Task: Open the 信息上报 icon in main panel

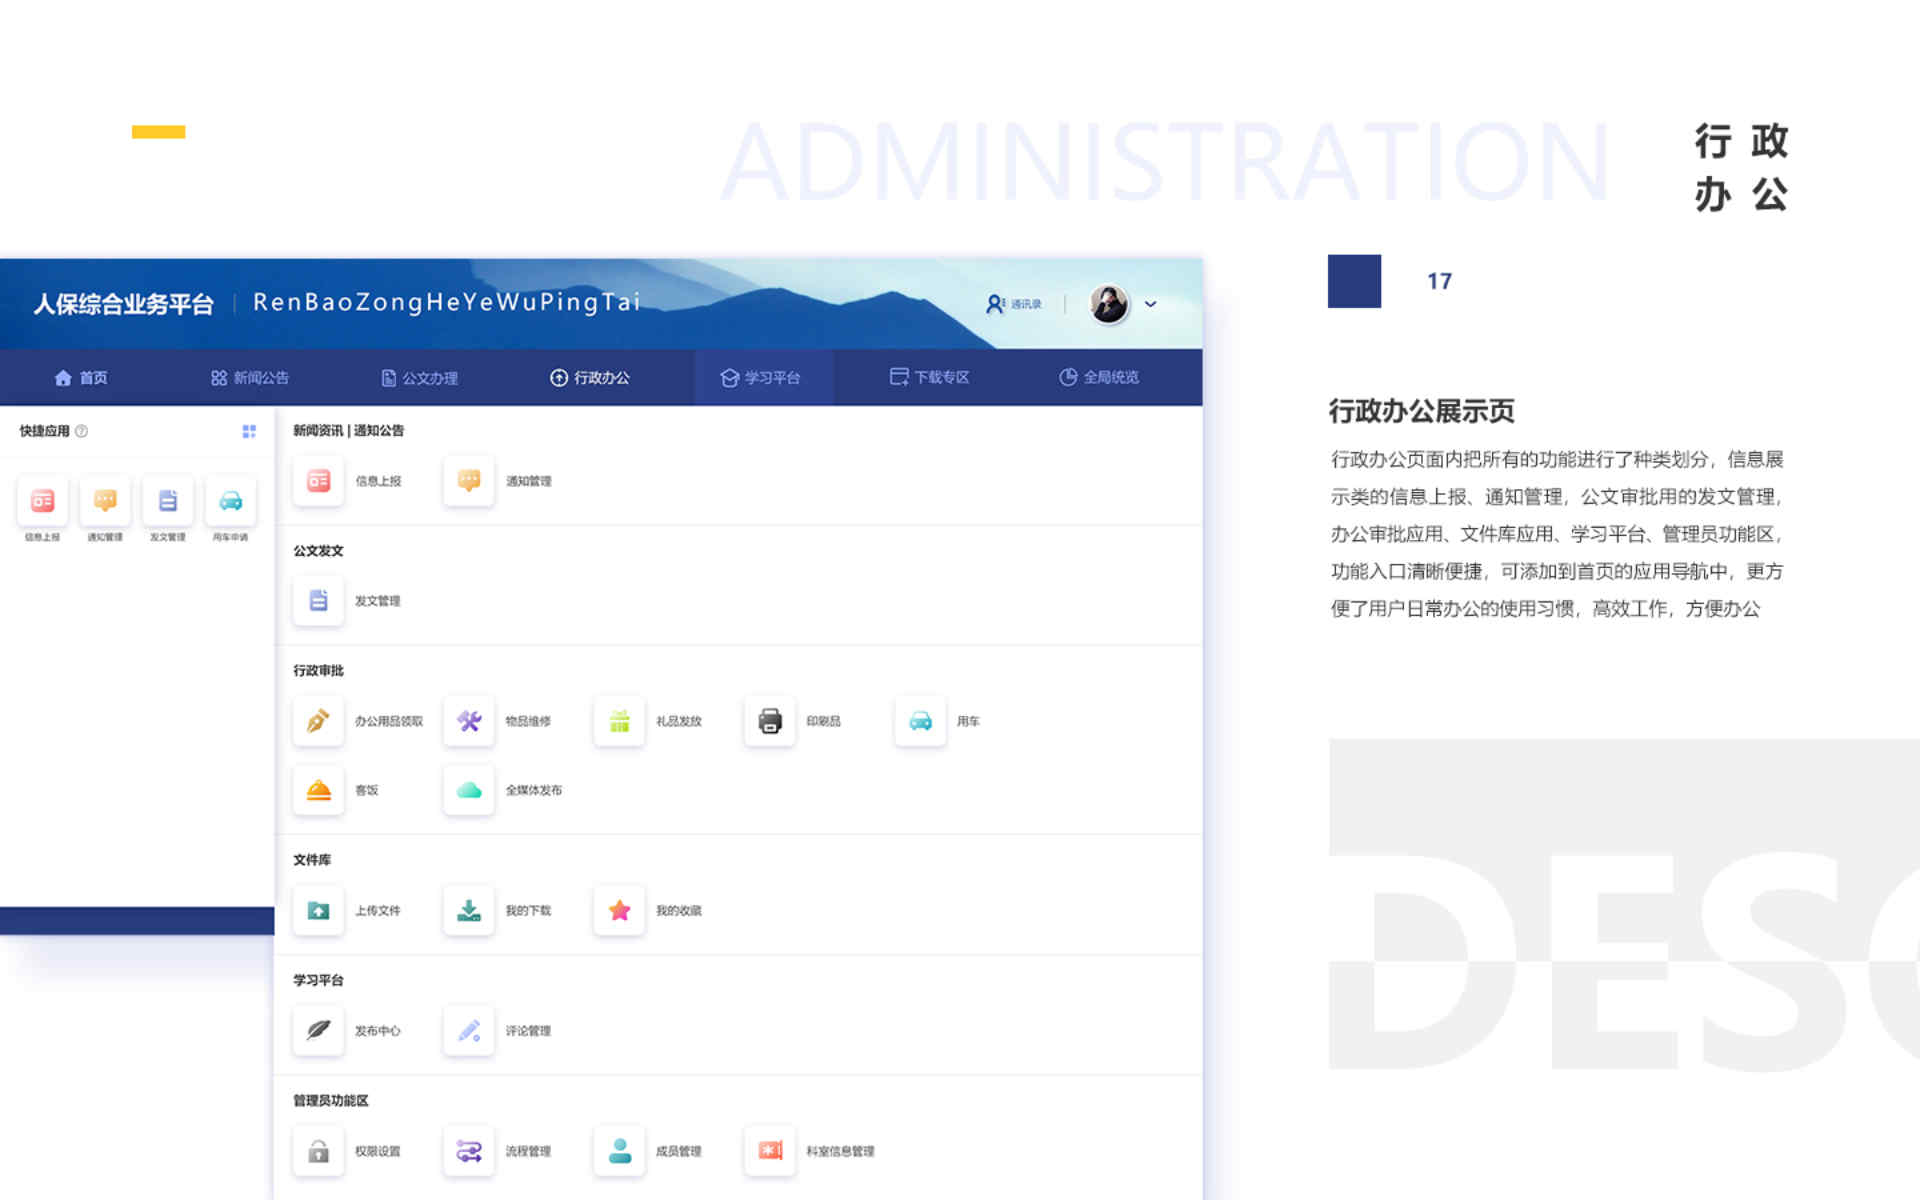Action: point(318,481)
